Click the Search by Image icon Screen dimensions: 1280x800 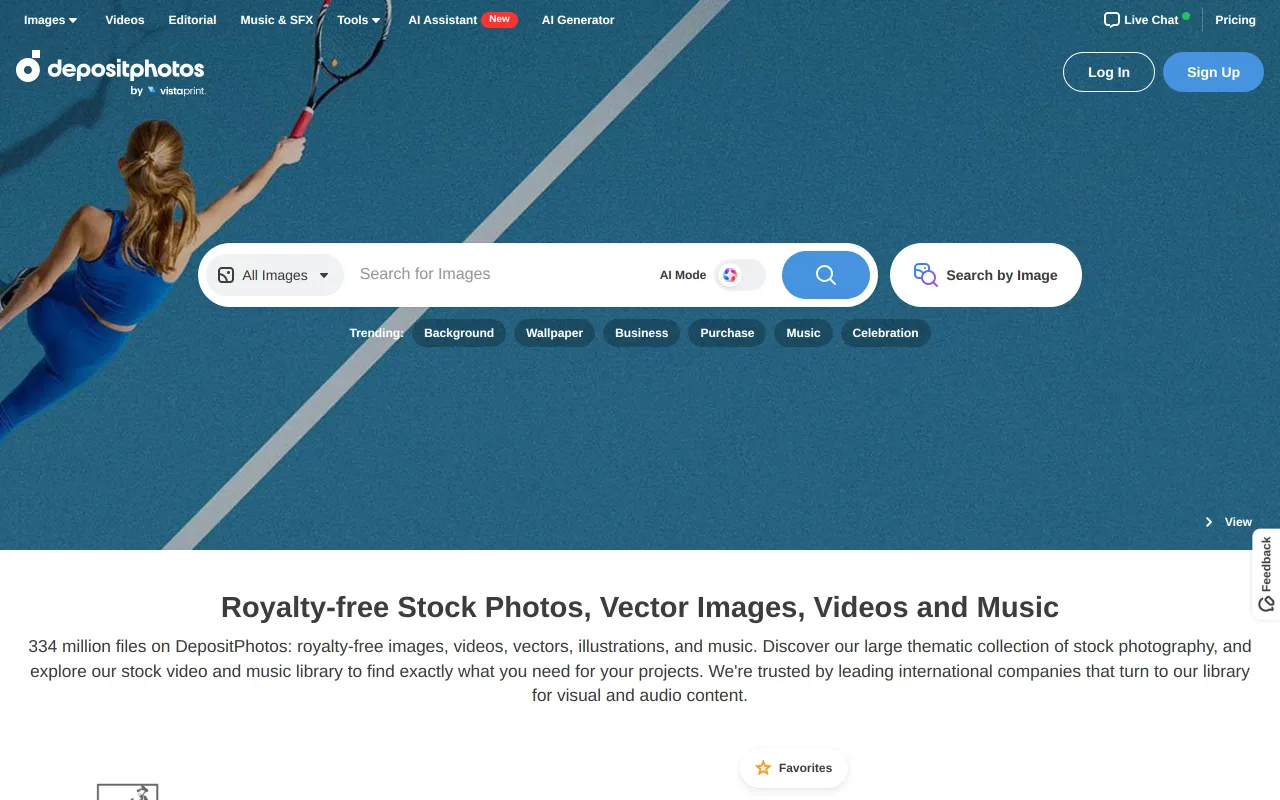(x=926, y=275)
